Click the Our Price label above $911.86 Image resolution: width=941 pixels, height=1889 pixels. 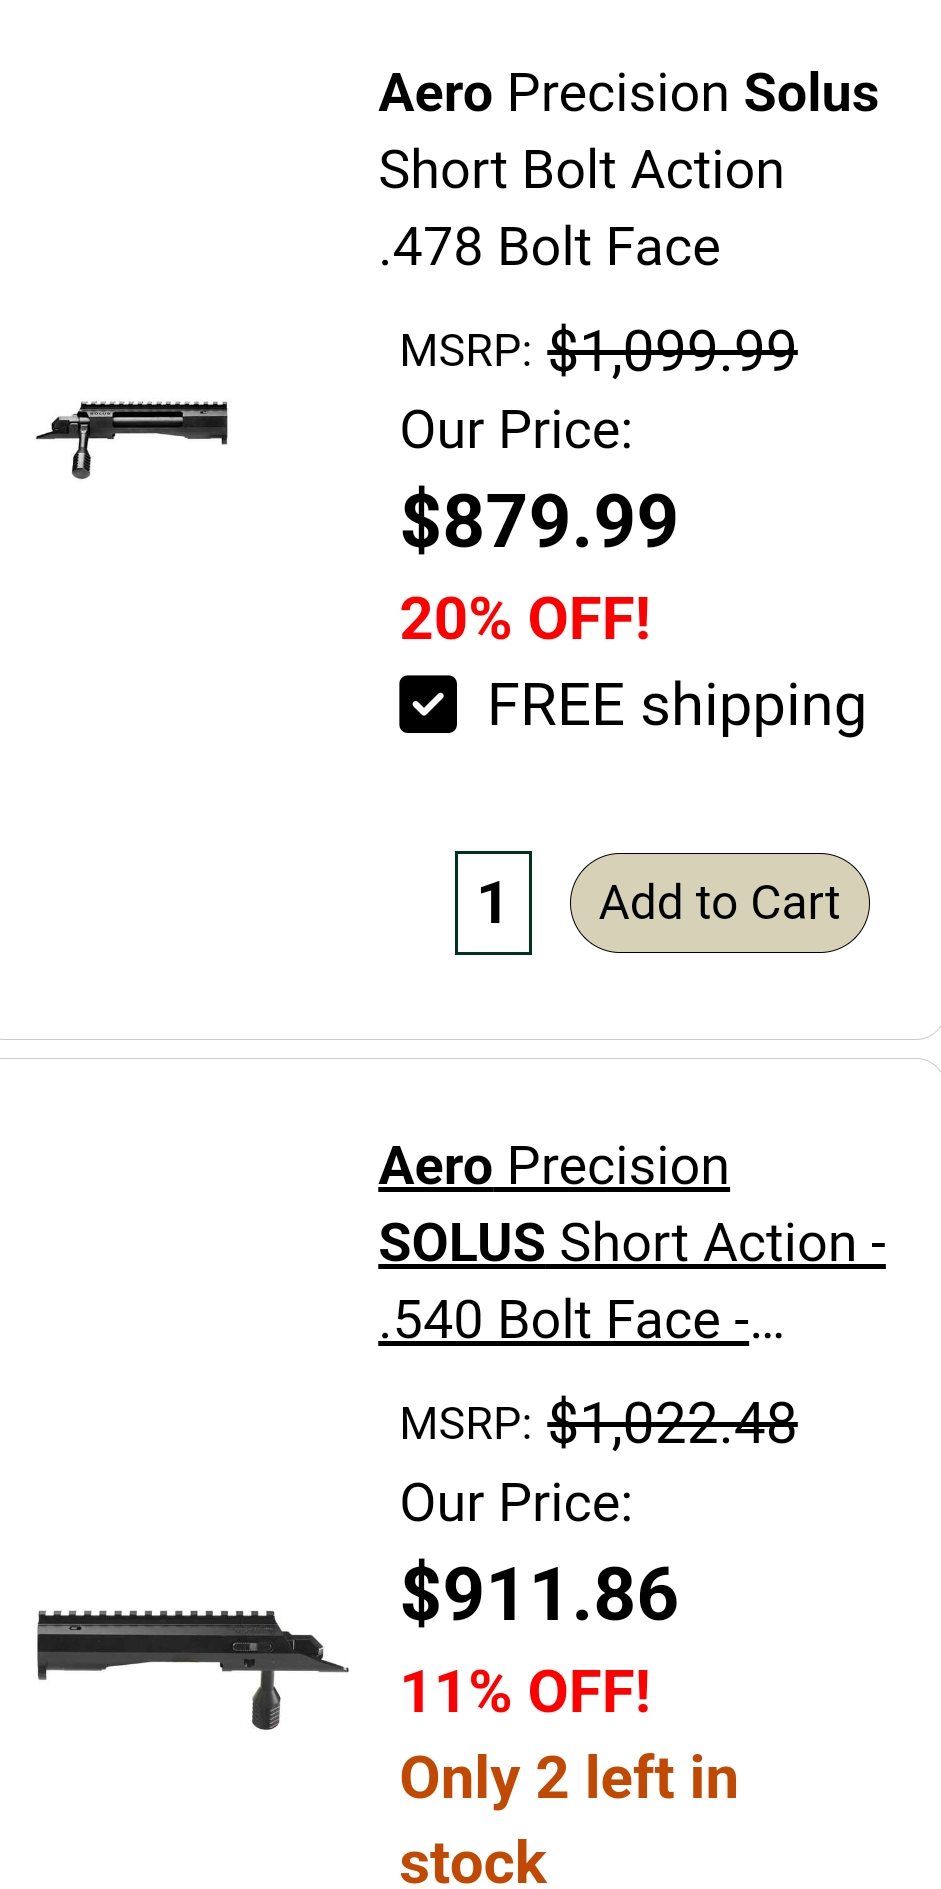click(x=516, y=1503)
